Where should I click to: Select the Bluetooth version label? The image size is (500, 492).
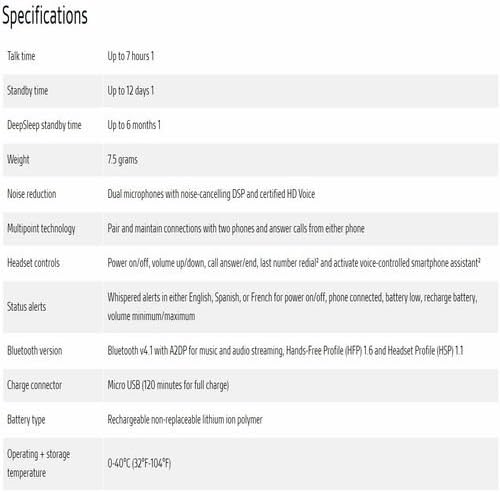(x=35, y=351)
